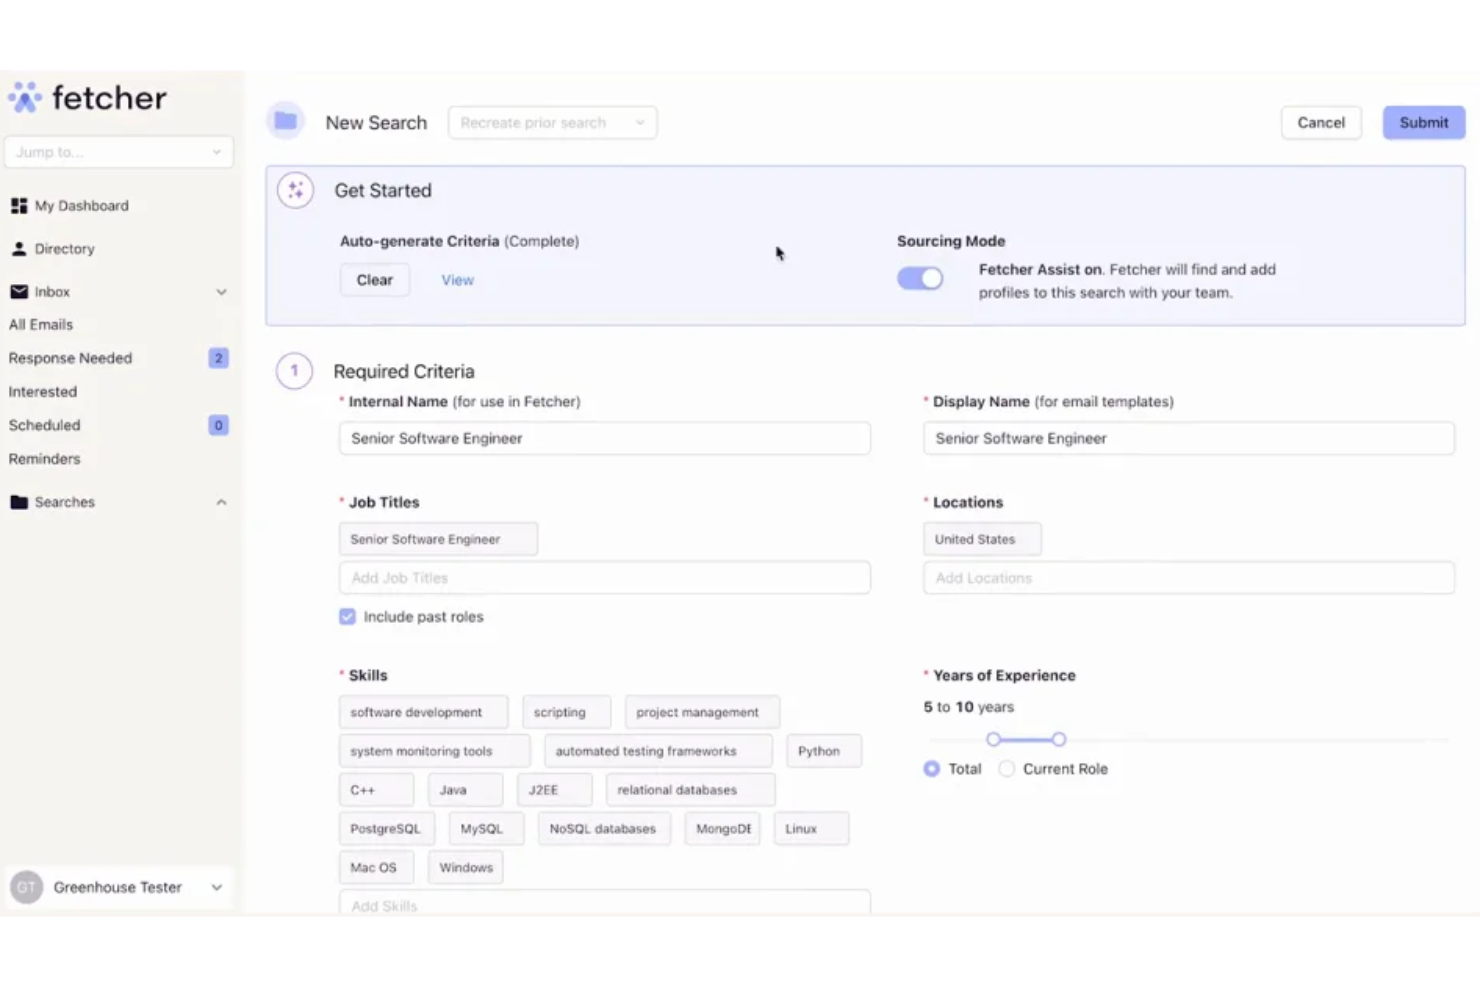Click the GT avatar icon
The image size is (1480, 987).
tap(26, 887)
